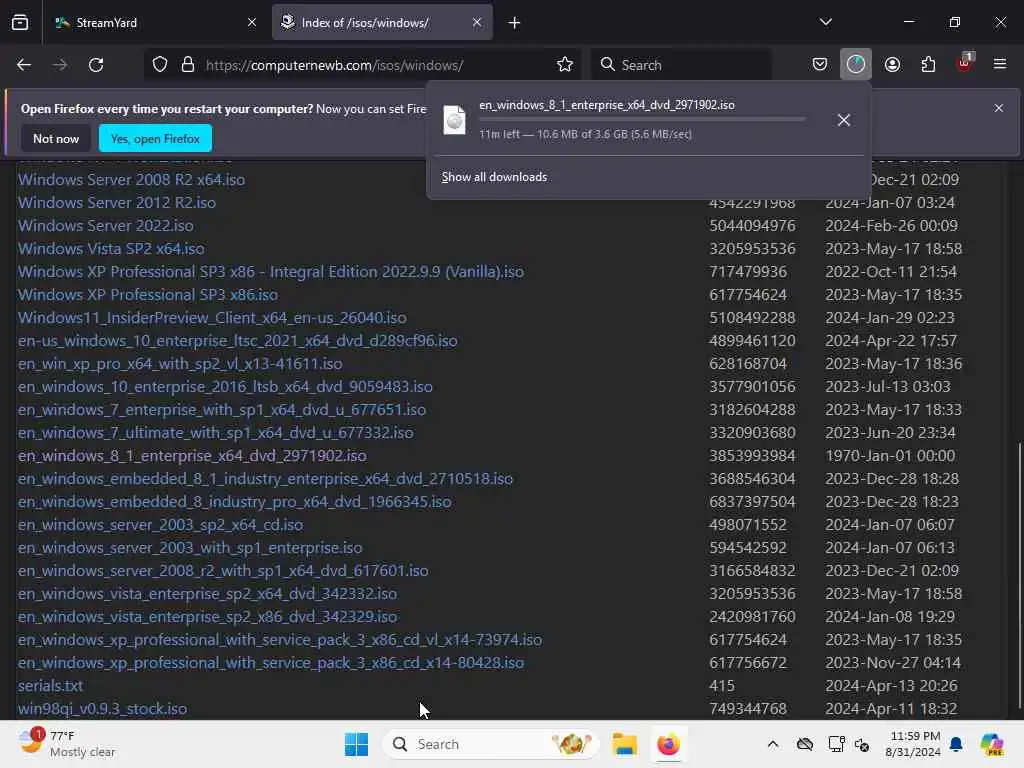This screenshot has height=768, width=1024.
Task: Open a new tab with plus button
Action: tap(515, 23)
